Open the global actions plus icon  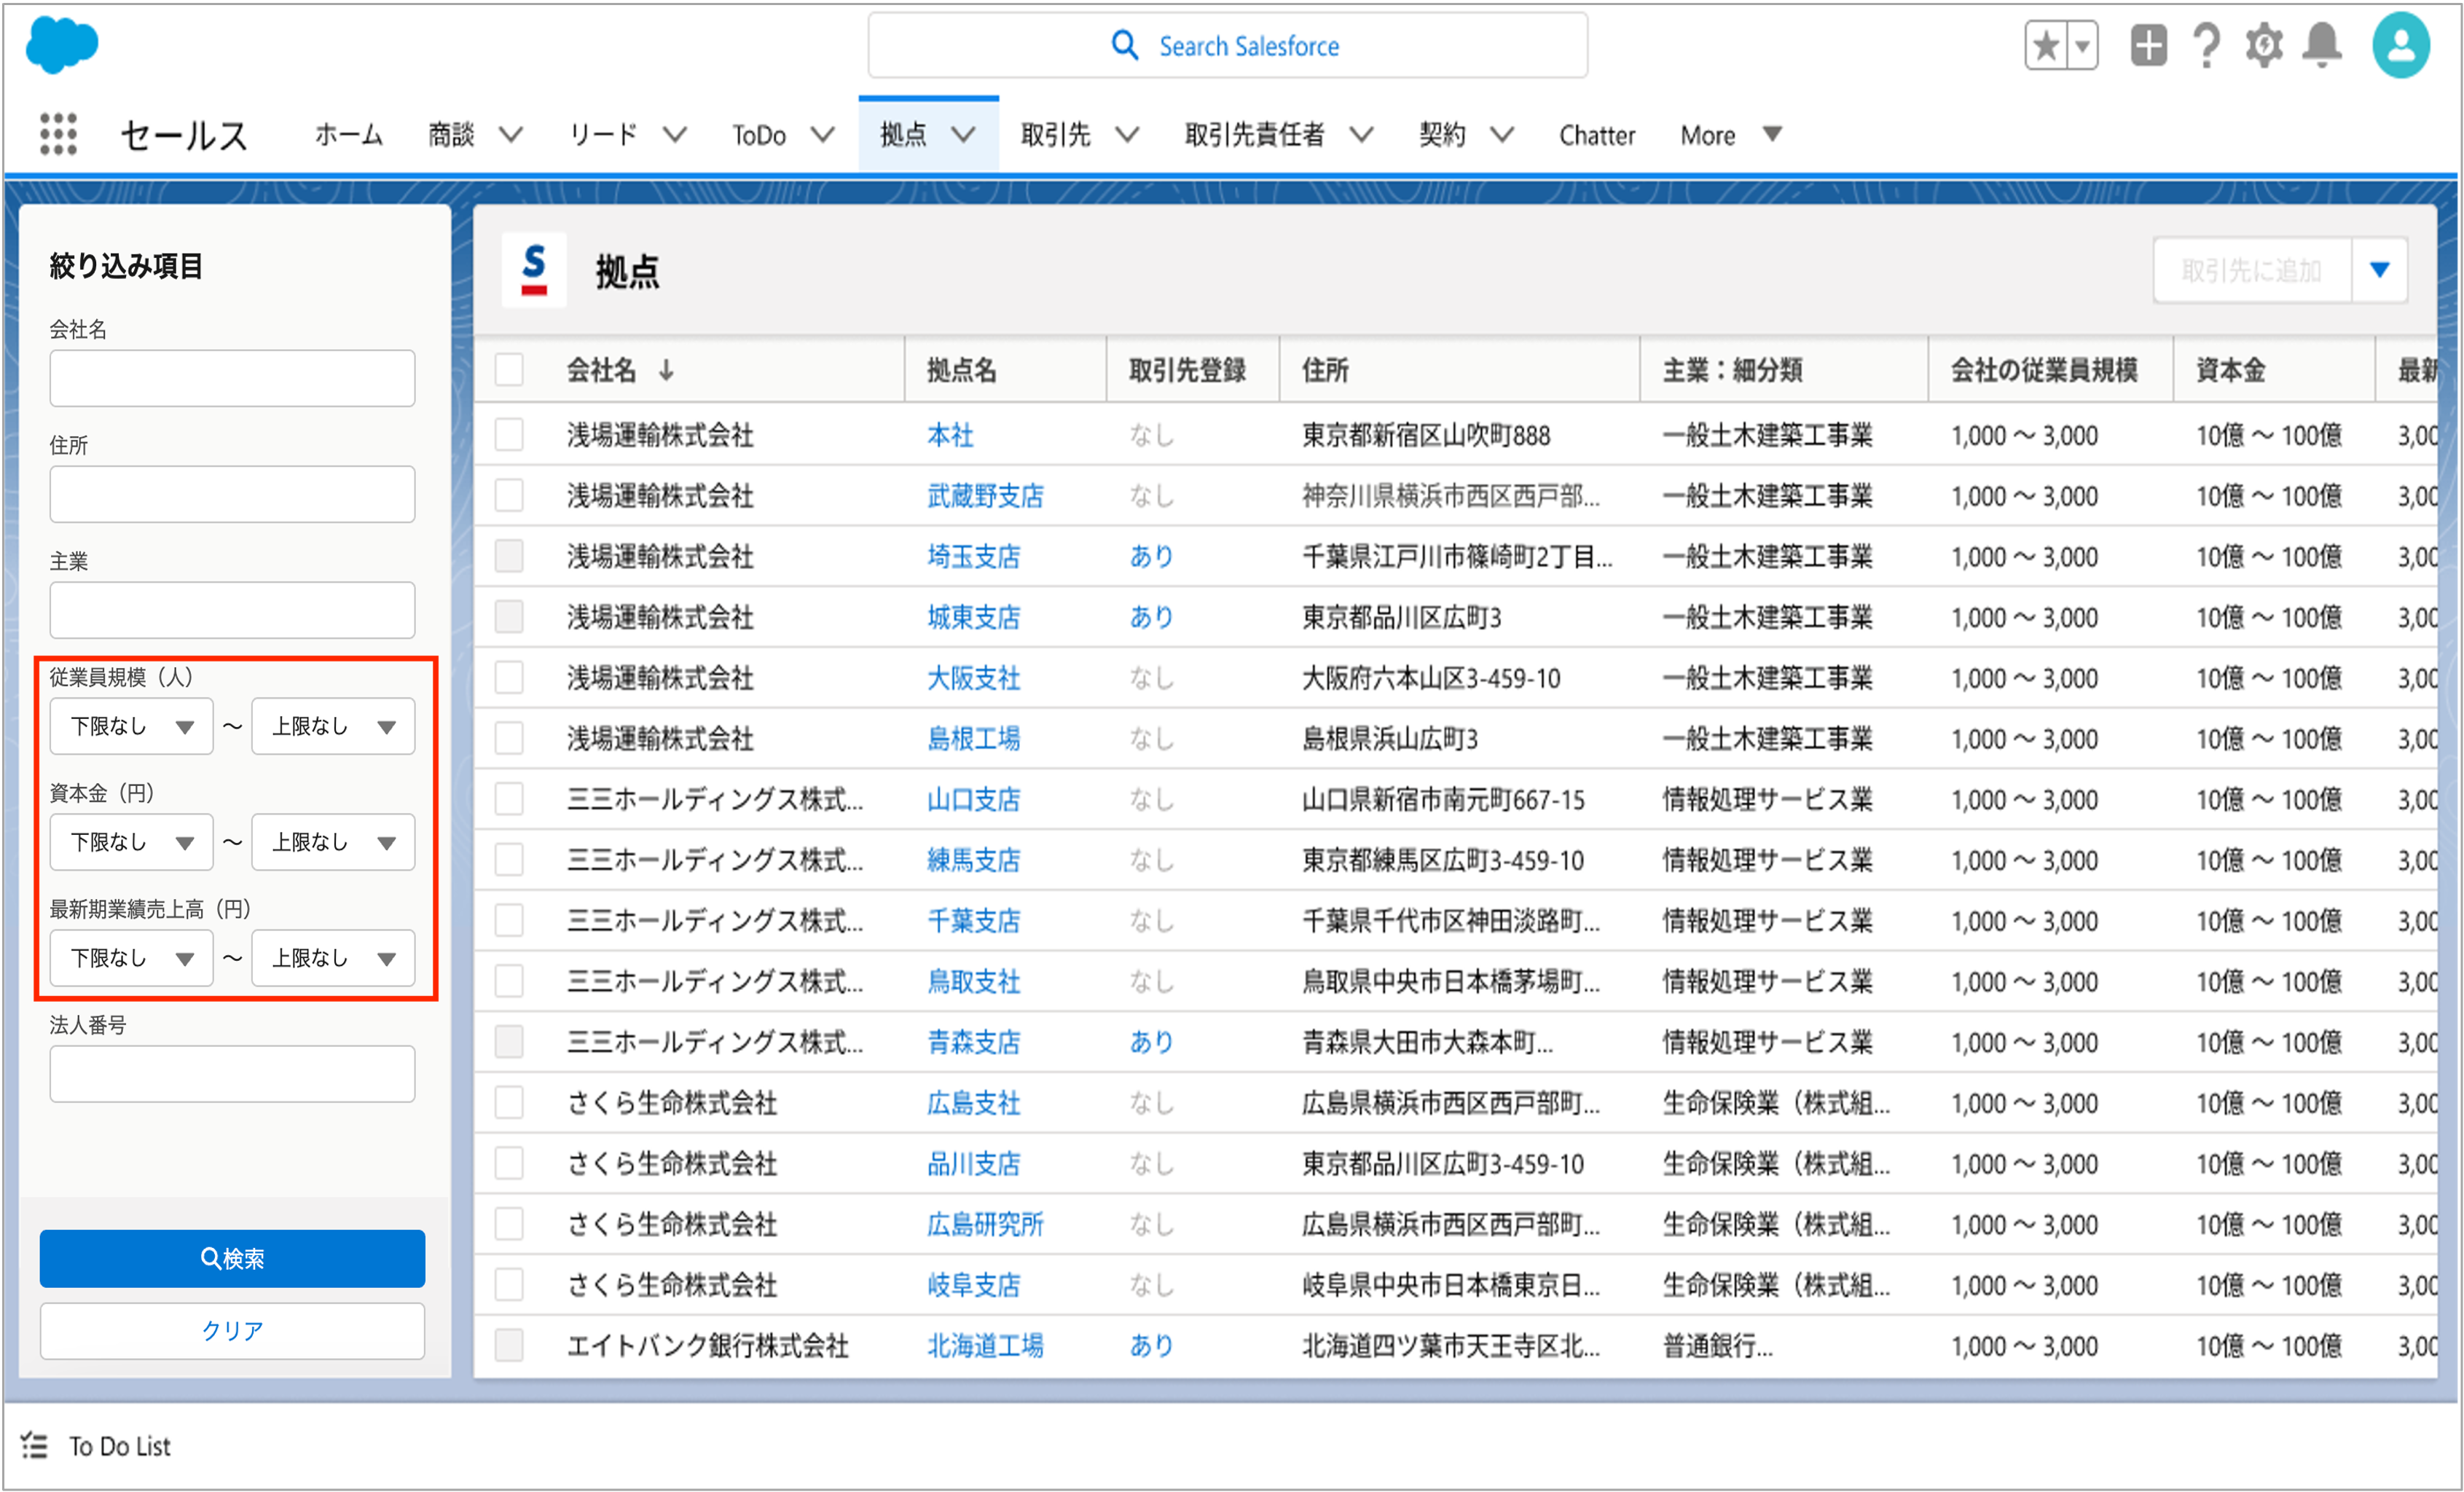(2148, 46)
